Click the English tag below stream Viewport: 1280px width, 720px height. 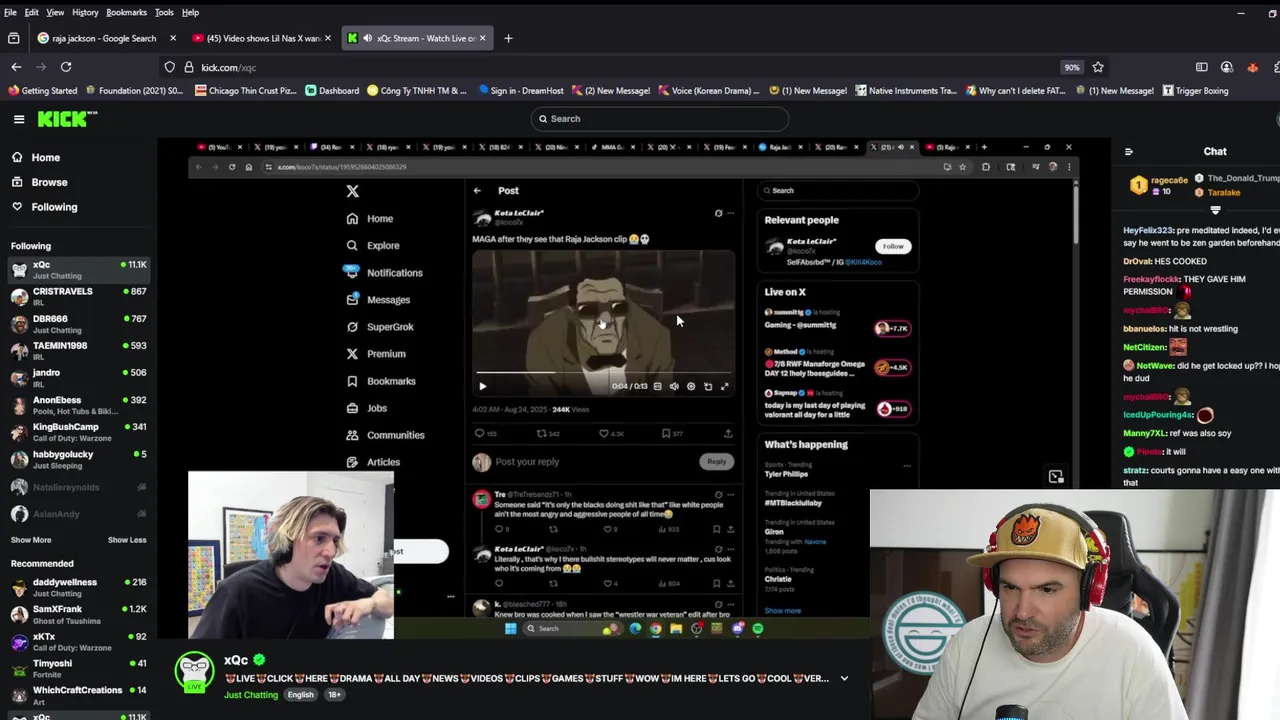(300, 695)
